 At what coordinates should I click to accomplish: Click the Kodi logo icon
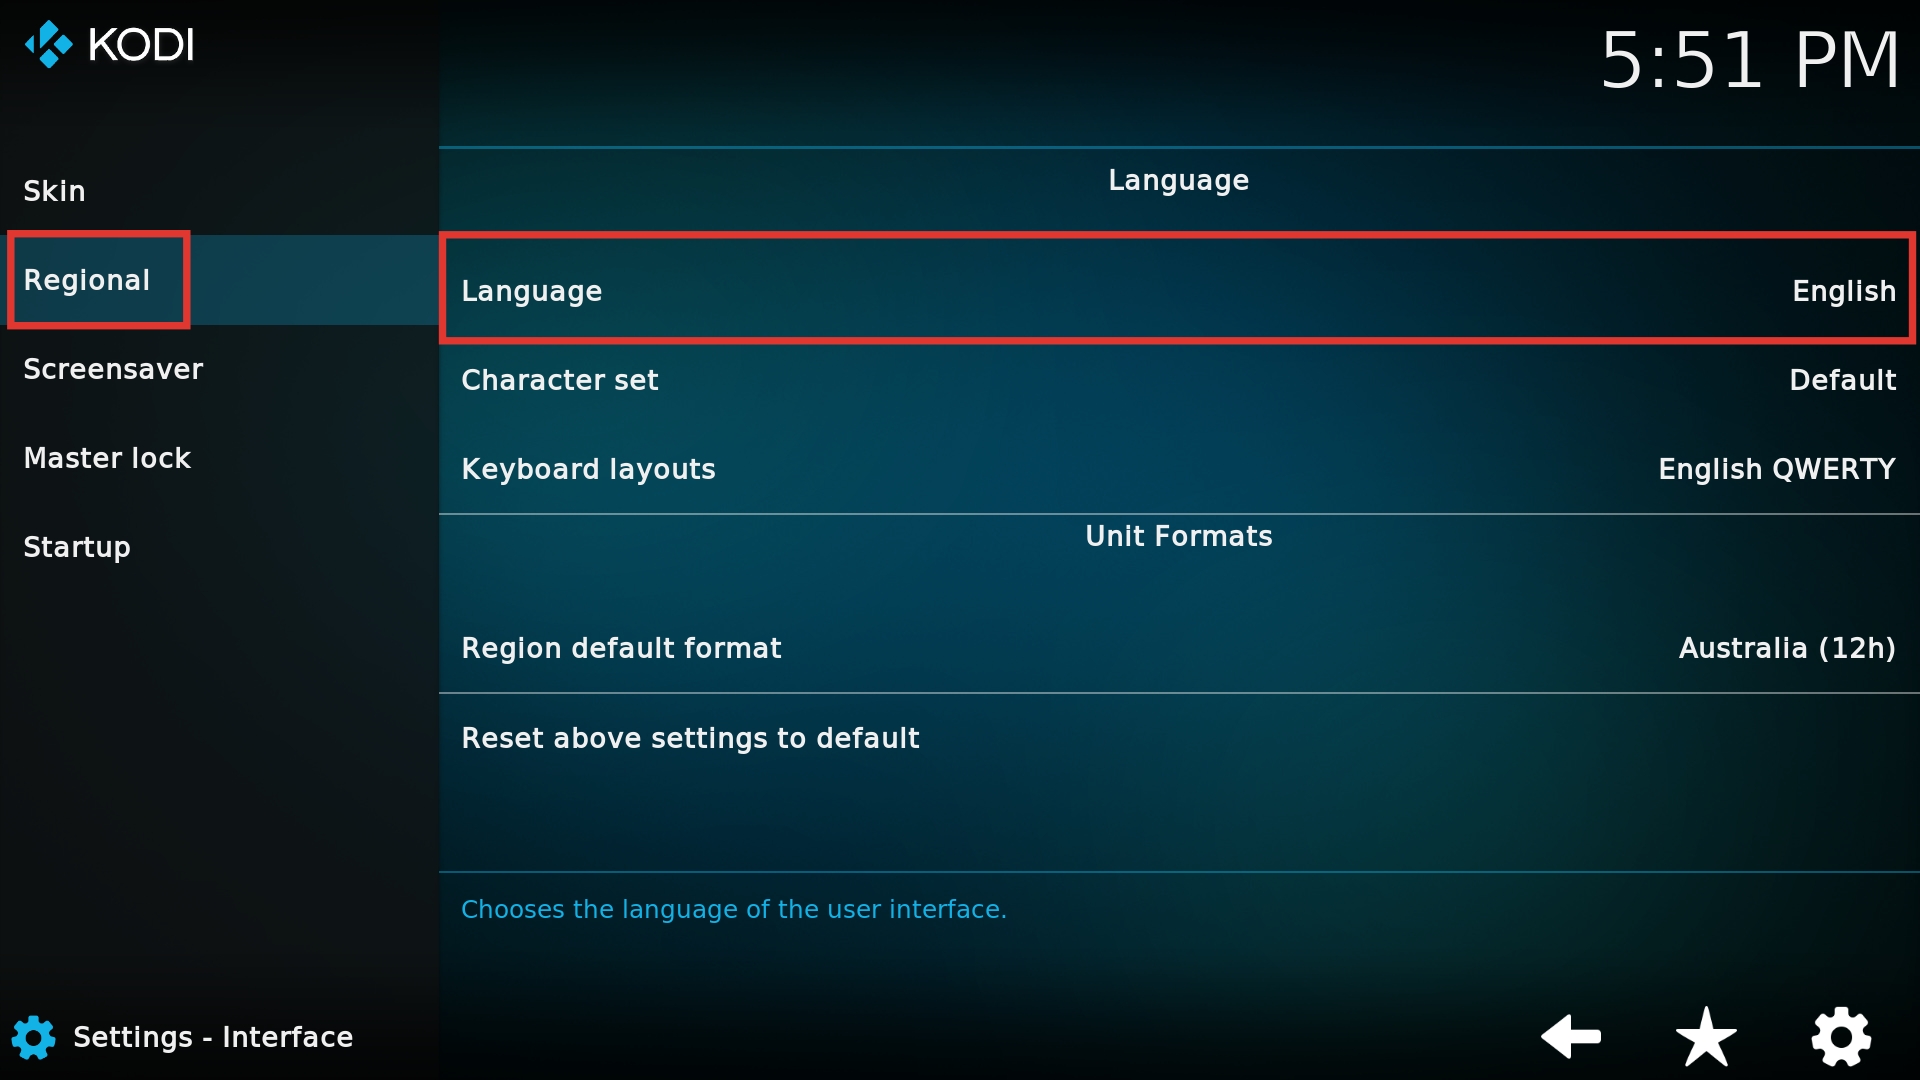pyautogui.click(x=49, y=45)
